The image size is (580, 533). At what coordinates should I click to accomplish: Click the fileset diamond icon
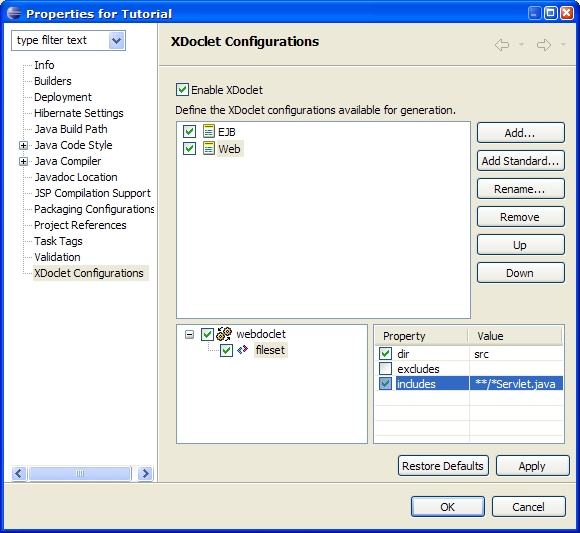242,350
